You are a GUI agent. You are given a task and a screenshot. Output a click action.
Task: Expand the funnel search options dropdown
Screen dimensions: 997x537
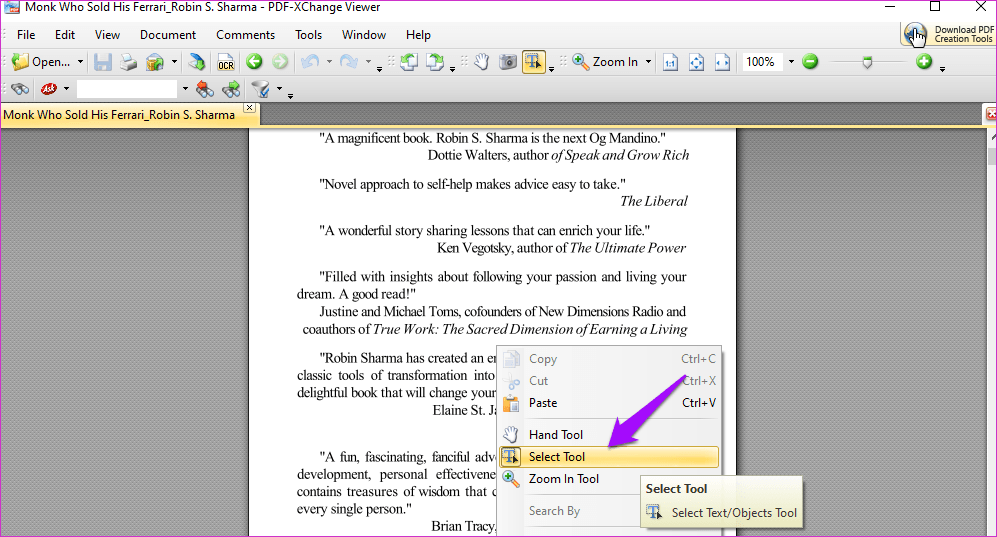tap(279, 89)
